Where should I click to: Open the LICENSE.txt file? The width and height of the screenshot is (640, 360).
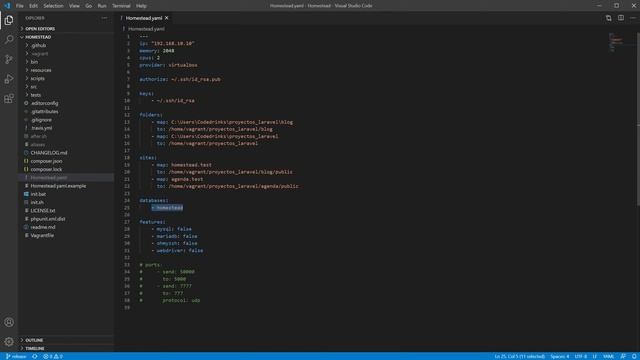pos(43,211)
